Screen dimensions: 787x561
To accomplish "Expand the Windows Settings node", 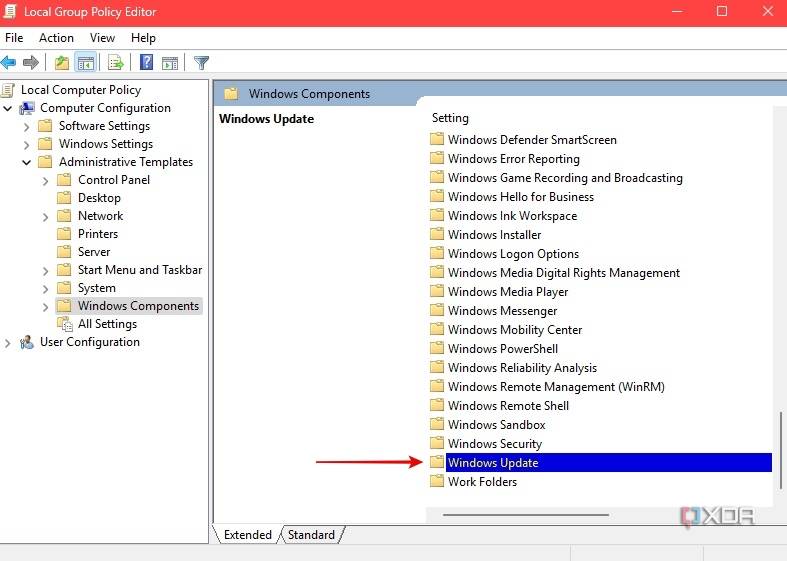I will pos(27,145).
